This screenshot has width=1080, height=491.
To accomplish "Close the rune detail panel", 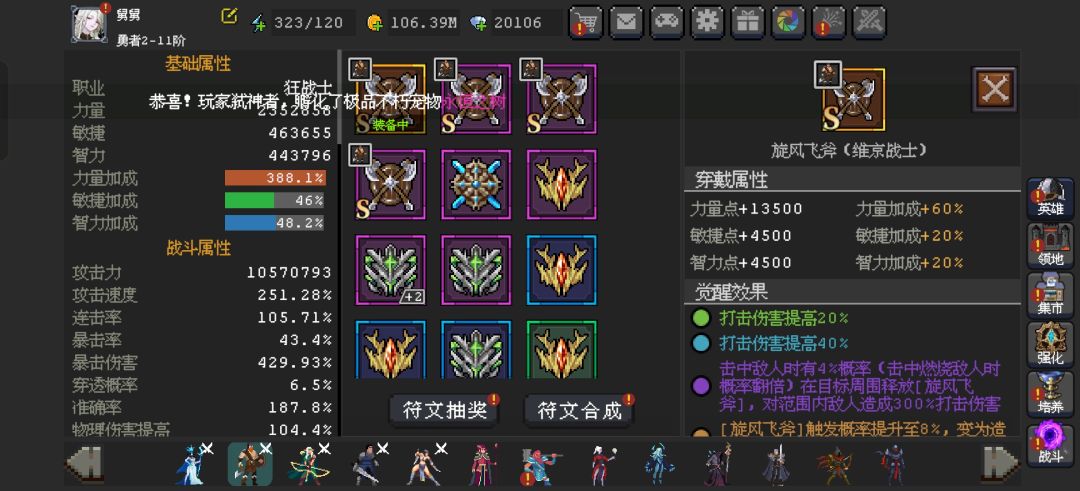I will (994, 89).
